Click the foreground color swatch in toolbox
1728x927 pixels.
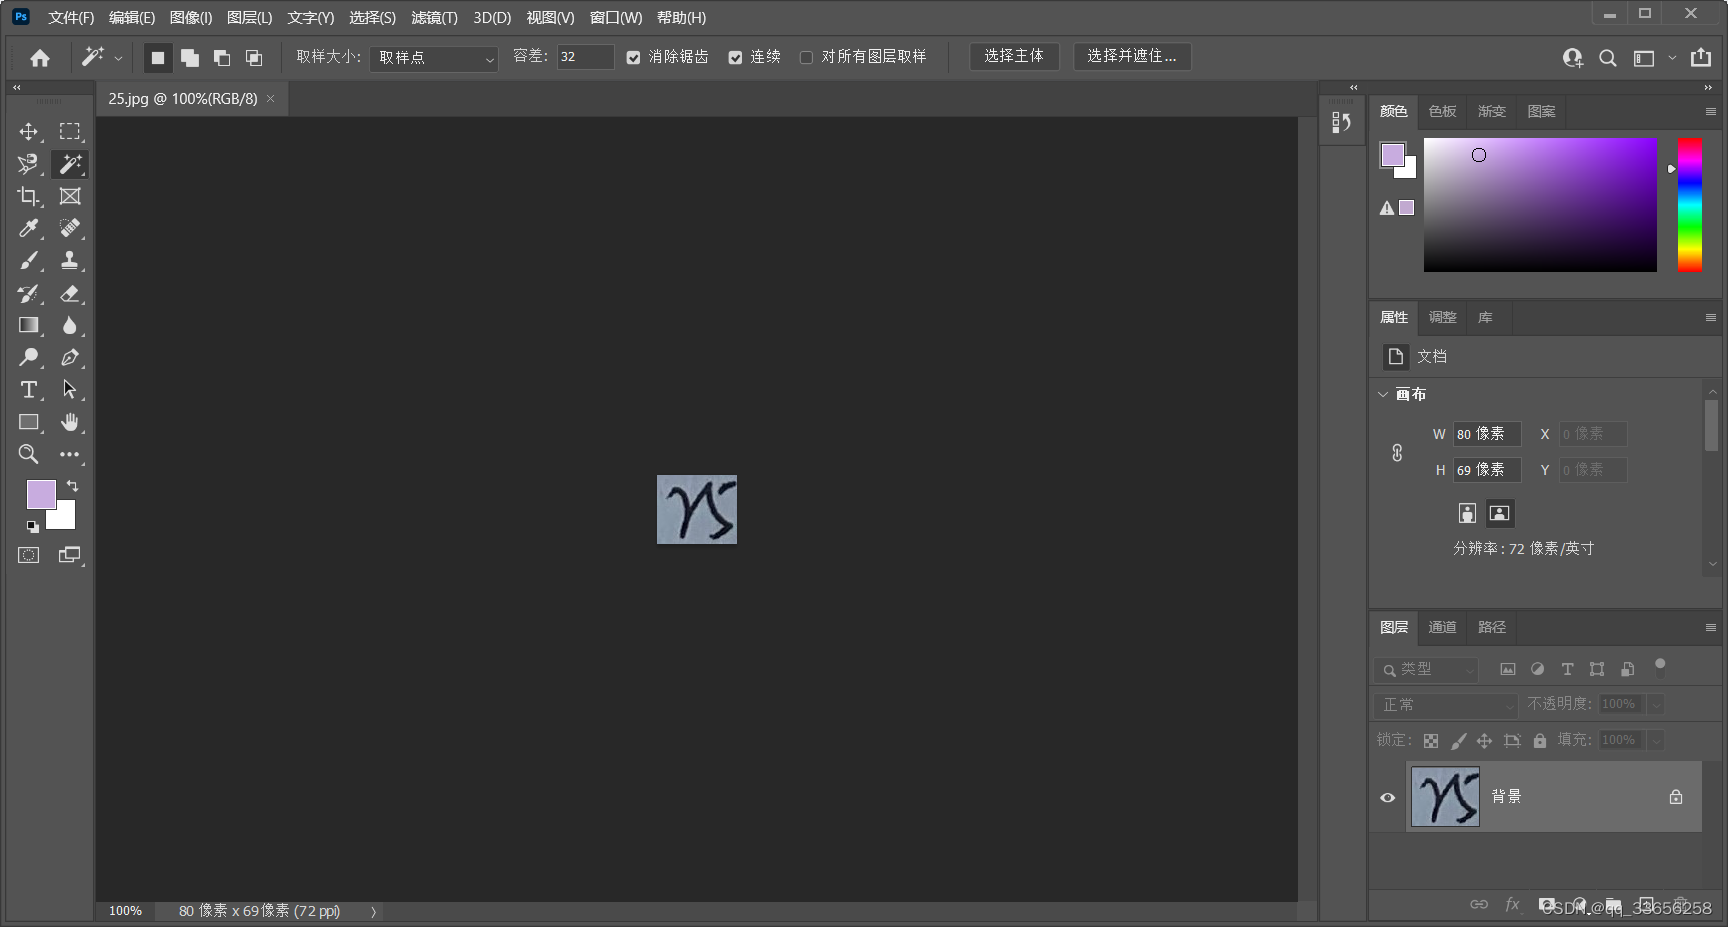click(41, 494)
